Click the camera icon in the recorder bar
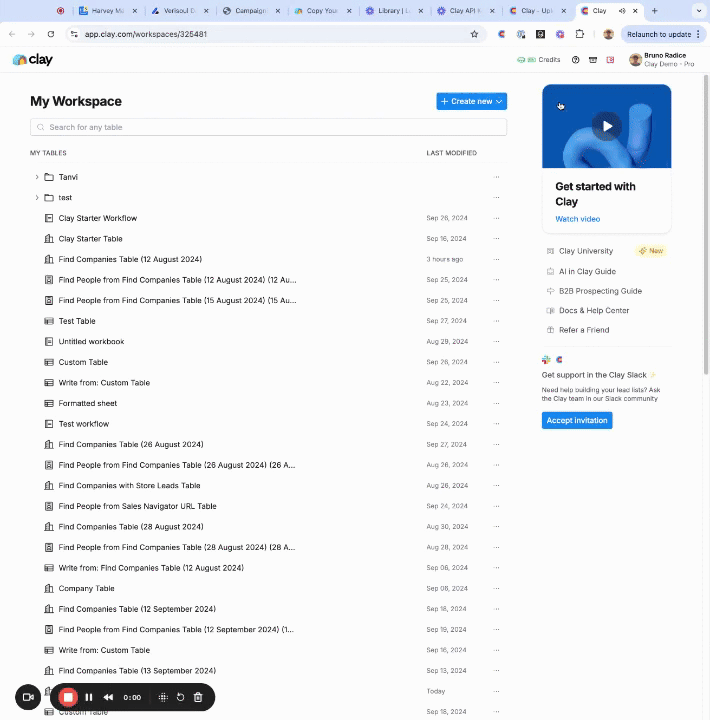 28,697
